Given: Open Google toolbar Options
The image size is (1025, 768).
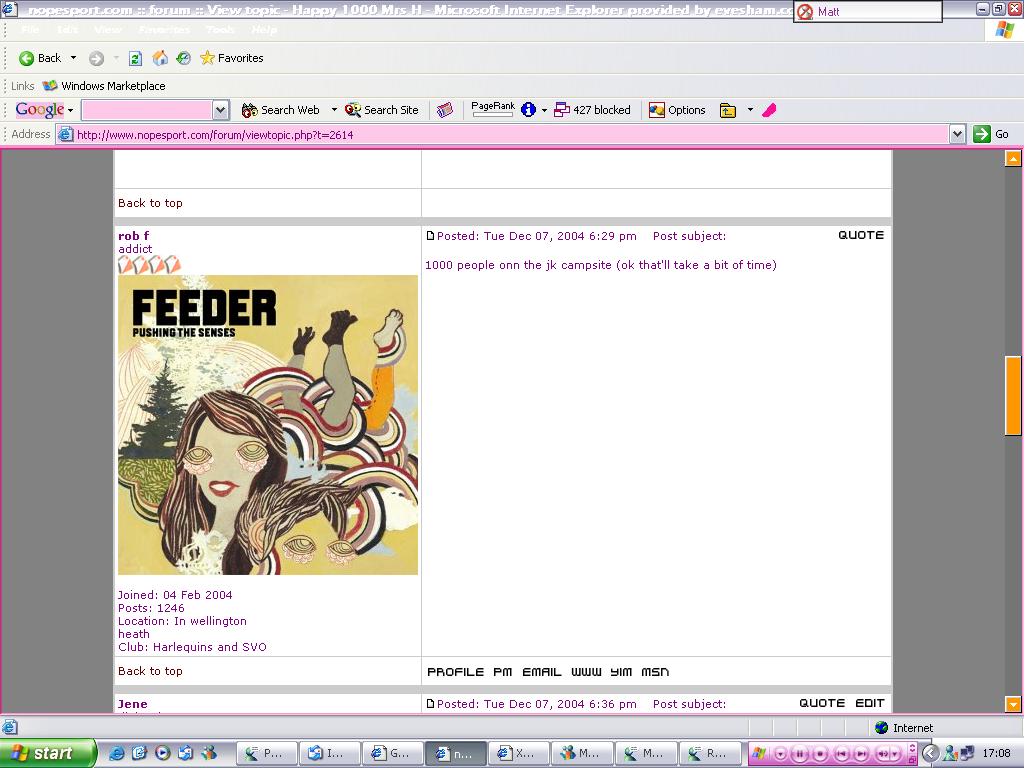Looking at the screenshot, I should coord(677,110).
